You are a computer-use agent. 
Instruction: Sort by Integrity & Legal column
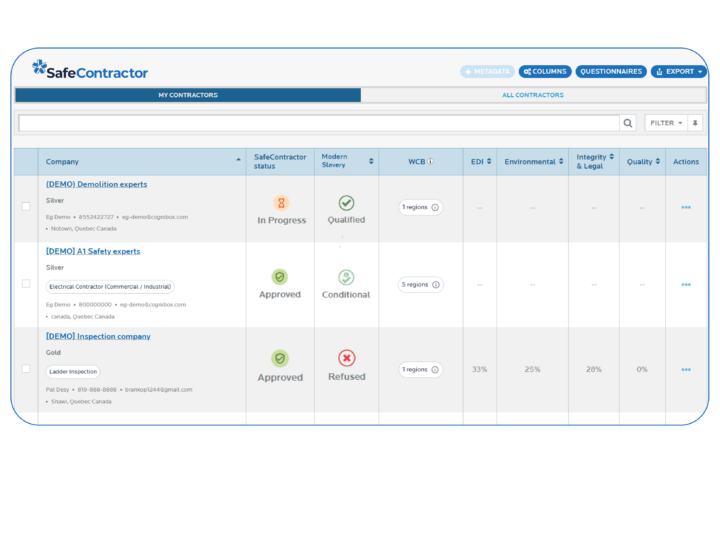pos(612,157)
